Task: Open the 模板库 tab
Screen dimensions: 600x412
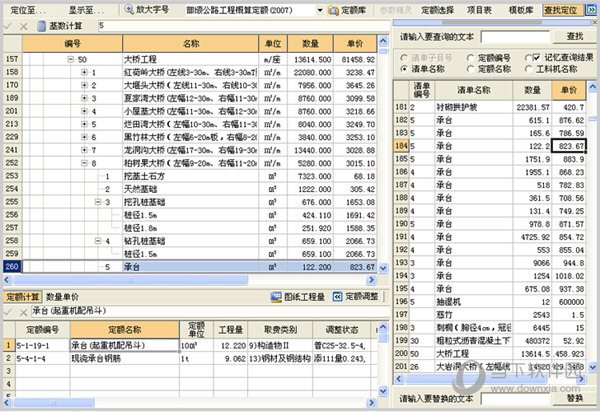Action: (521, 10)
